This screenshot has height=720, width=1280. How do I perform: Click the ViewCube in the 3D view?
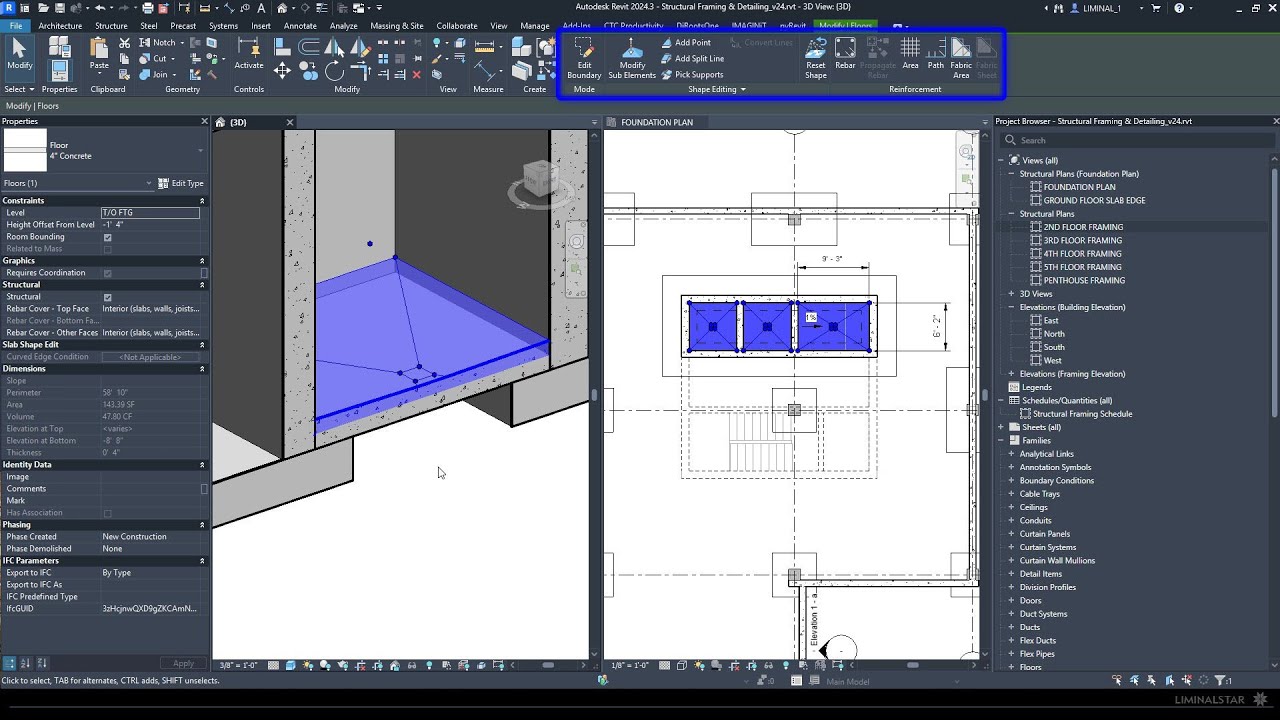point(541,180)
